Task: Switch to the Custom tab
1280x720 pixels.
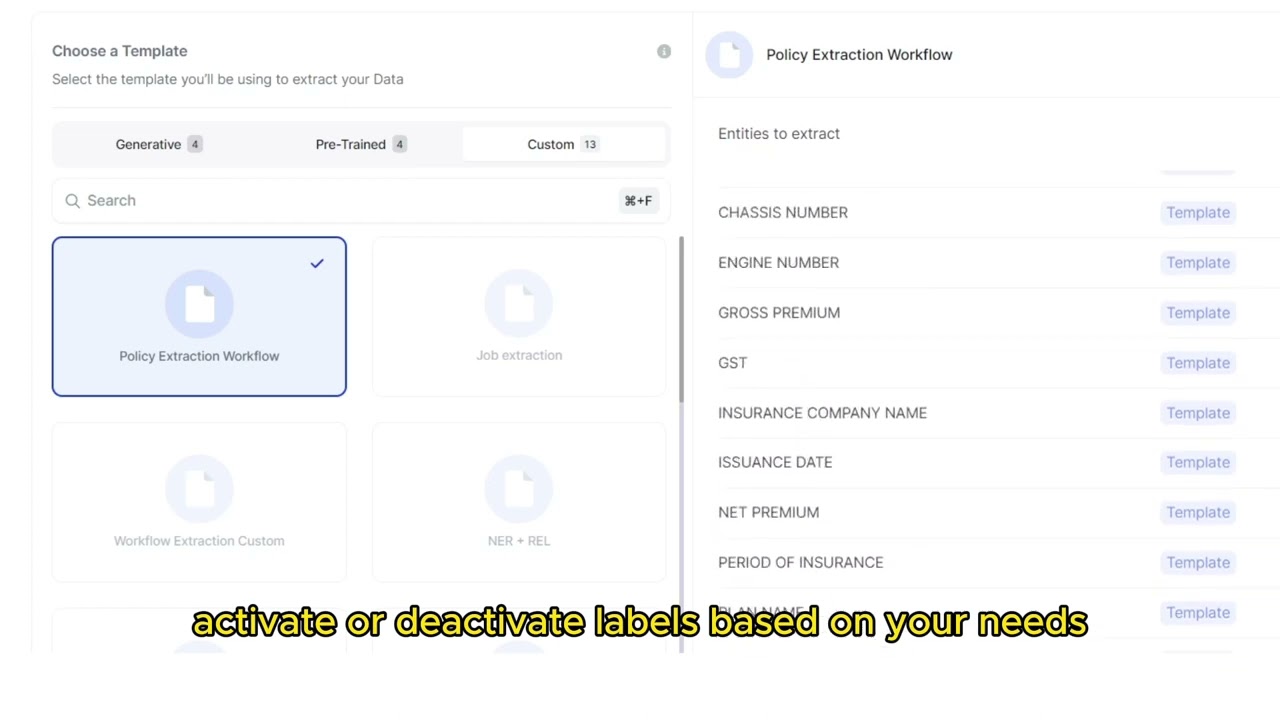Action: pos(563,144)
